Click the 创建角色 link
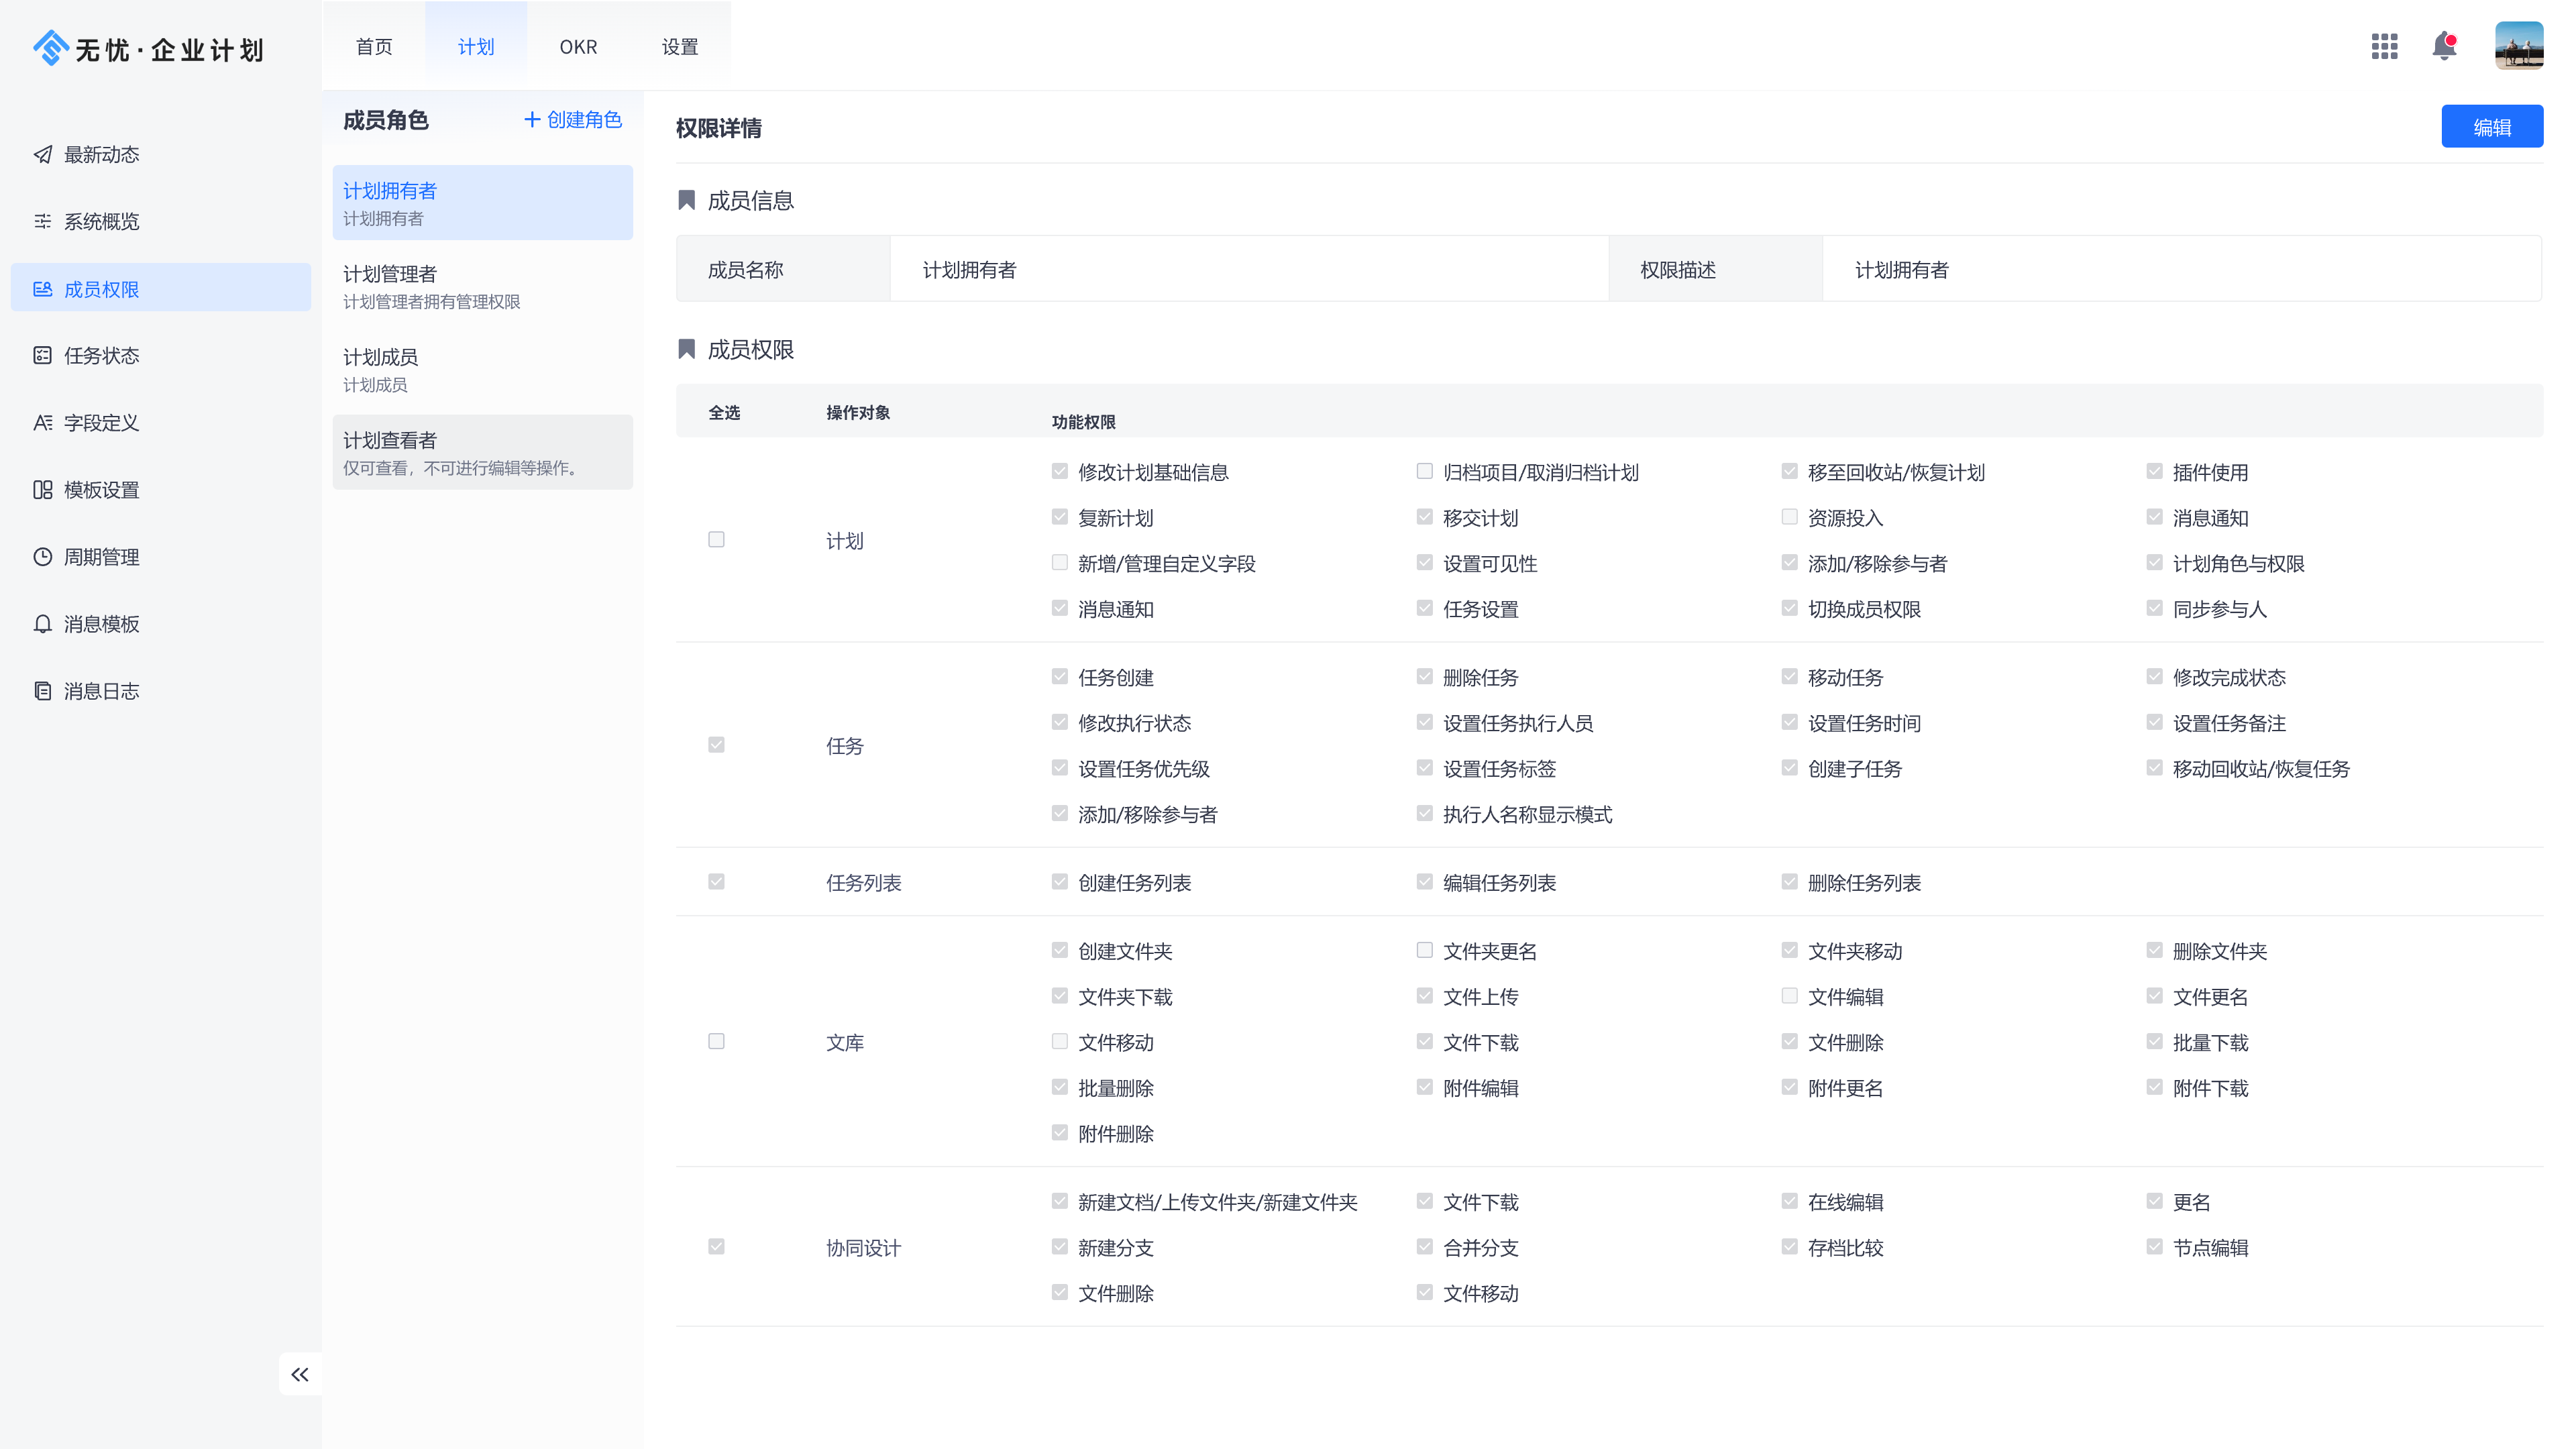This screenshot has width=2576, height=1449. (573, 120)
